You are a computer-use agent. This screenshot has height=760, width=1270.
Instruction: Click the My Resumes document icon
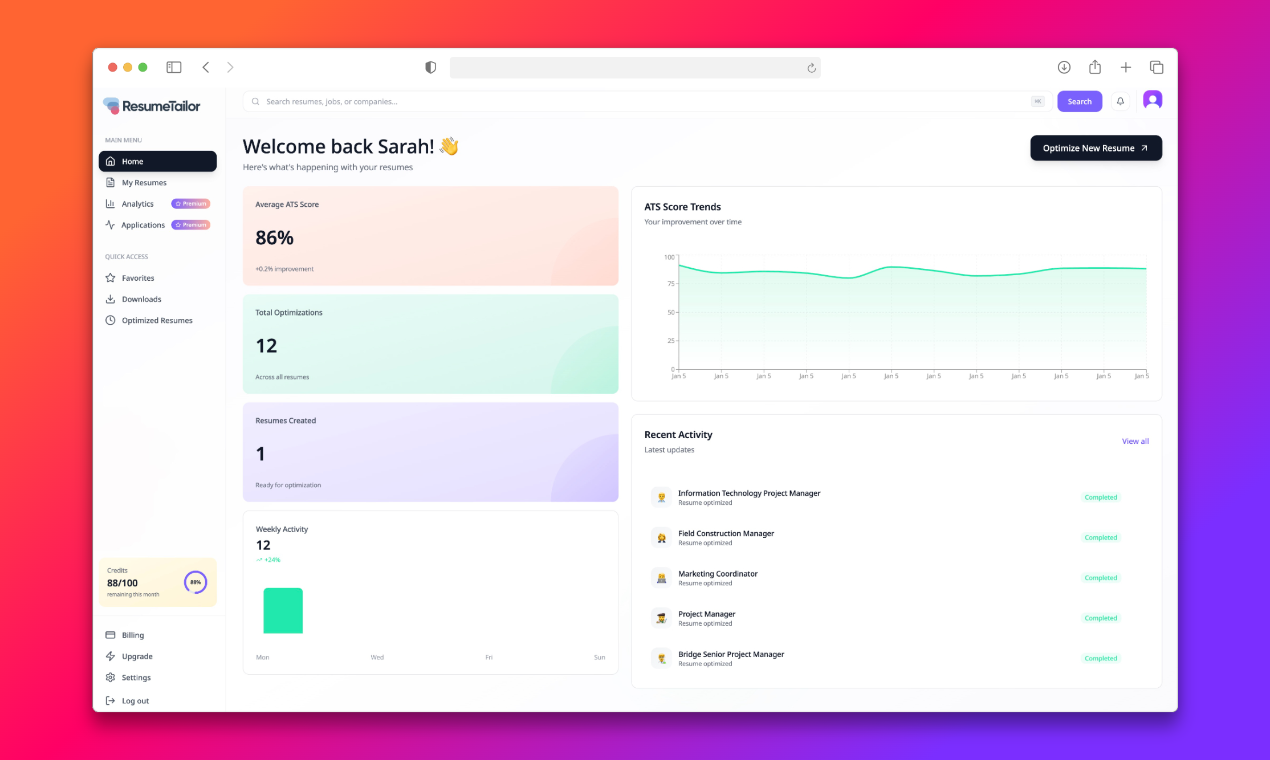coord(111,183)
